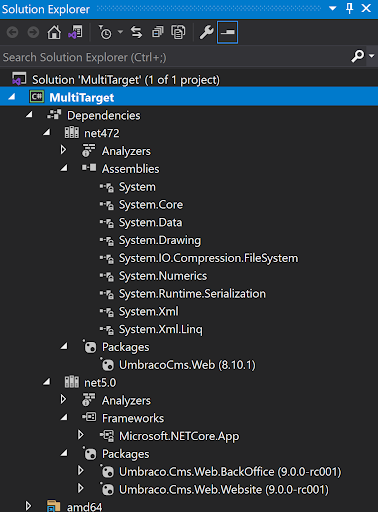The image size is (378, 512).
Task: Select System.Numerics assembly
Action: (163, 276)
